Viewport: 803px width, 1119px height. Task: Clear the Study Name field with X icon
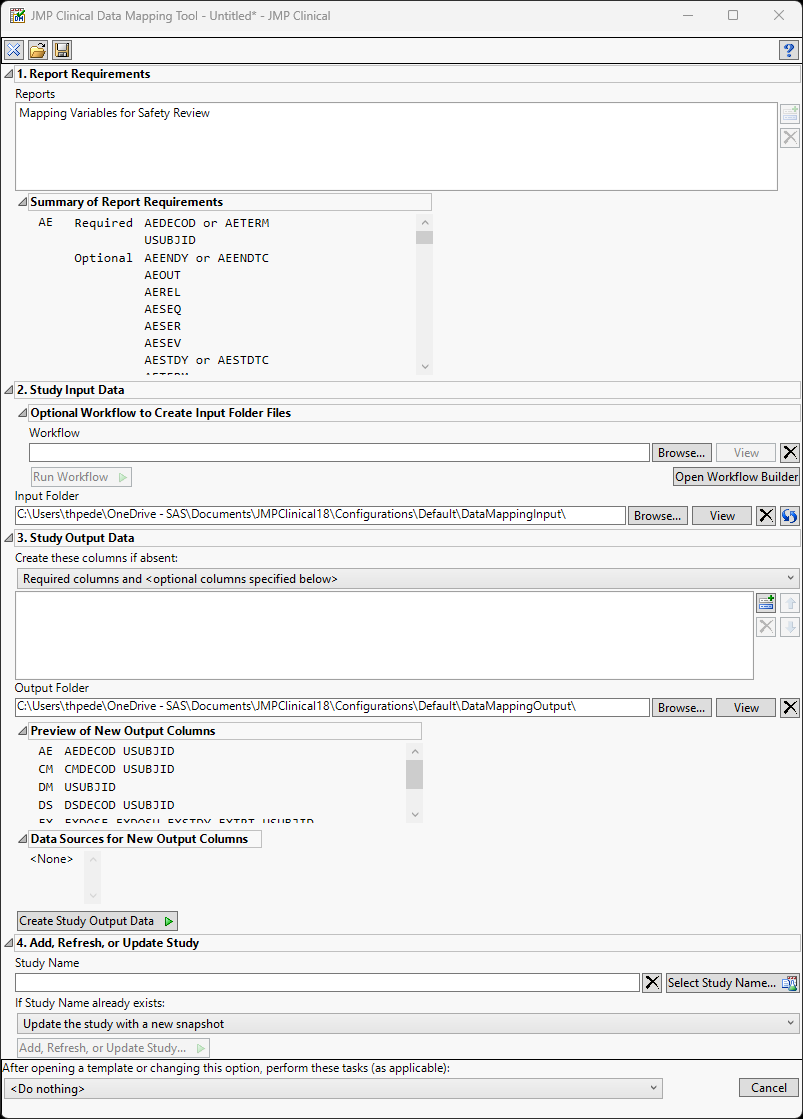click(x=652, y=983)
